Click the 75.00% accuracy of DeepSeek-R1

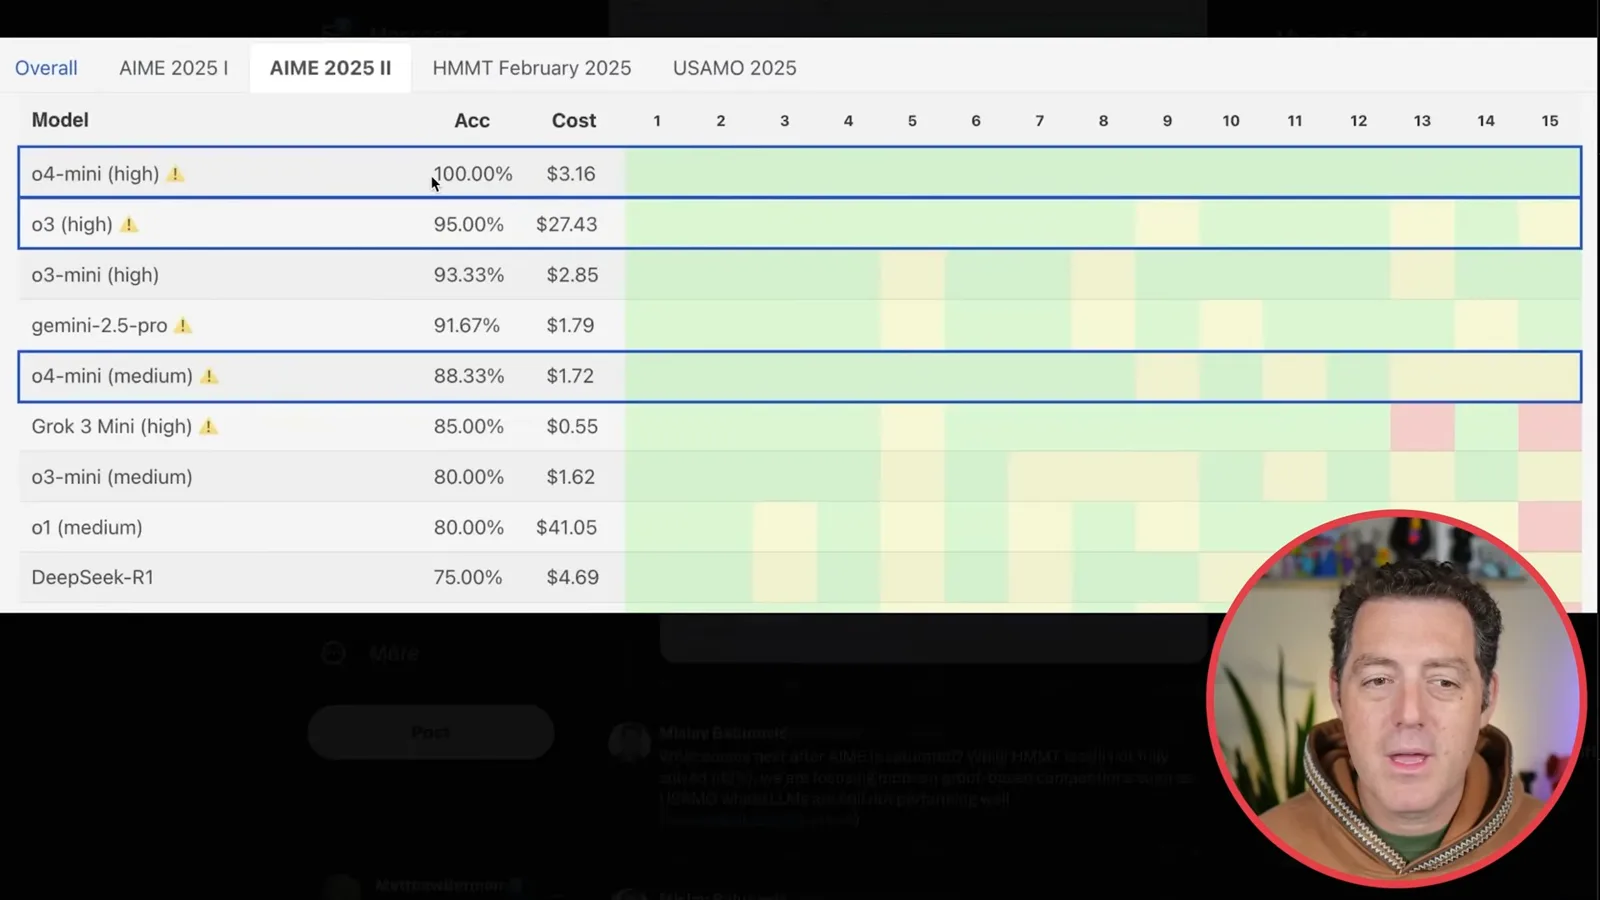pyautogui.click(x=468, y=577)
